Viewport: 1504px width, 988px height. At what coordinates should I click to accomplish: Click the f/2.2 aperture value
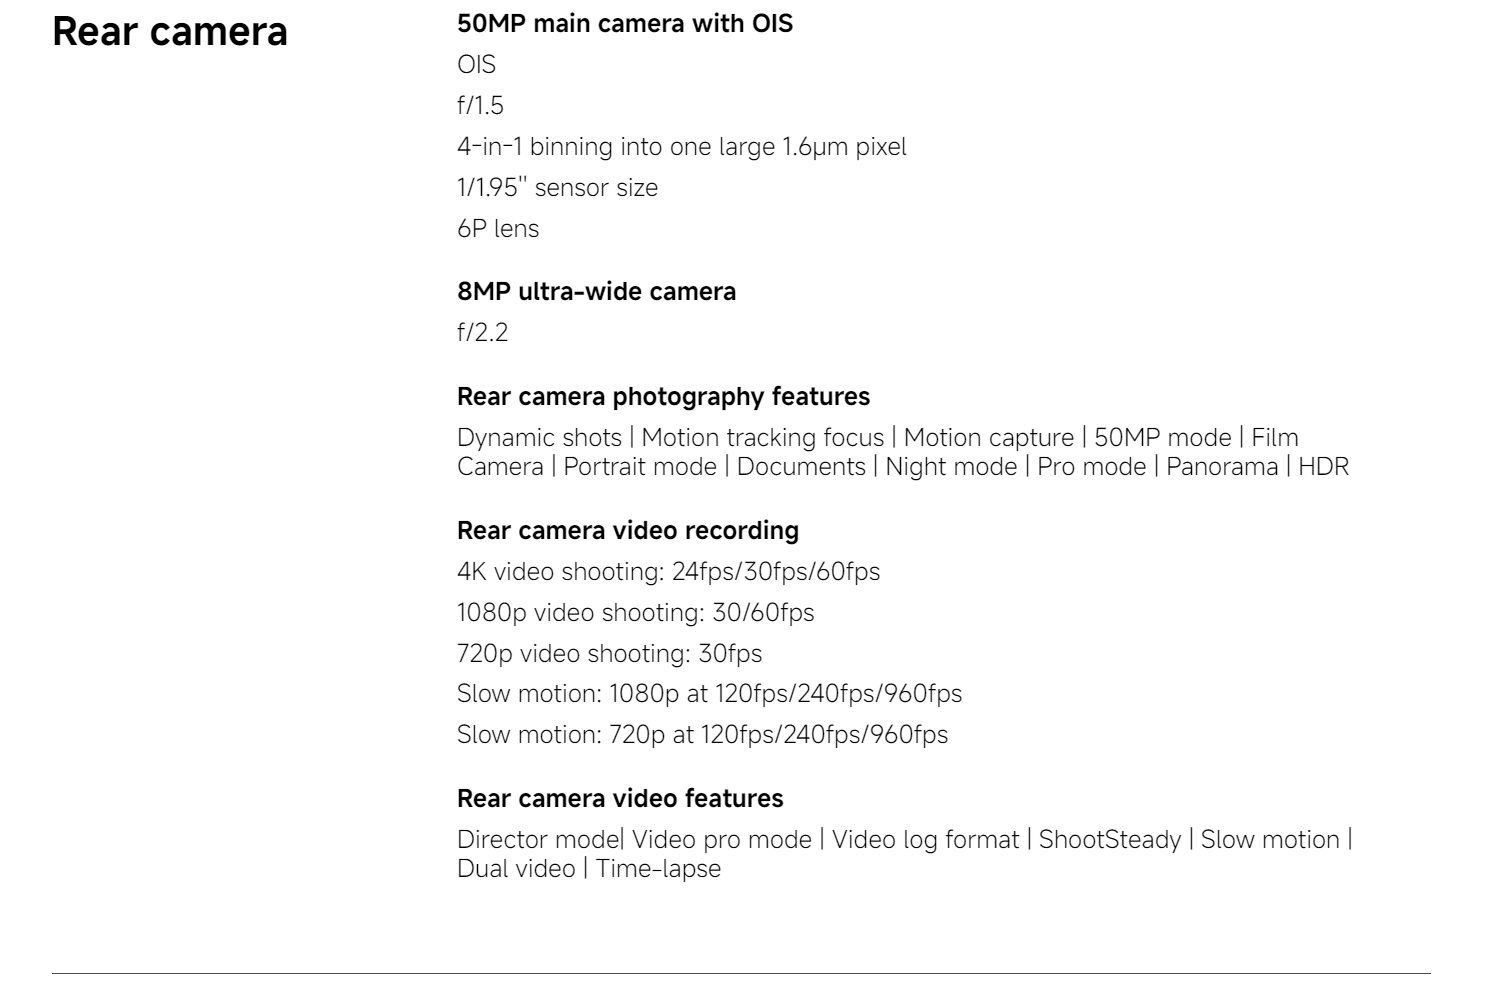482,332
